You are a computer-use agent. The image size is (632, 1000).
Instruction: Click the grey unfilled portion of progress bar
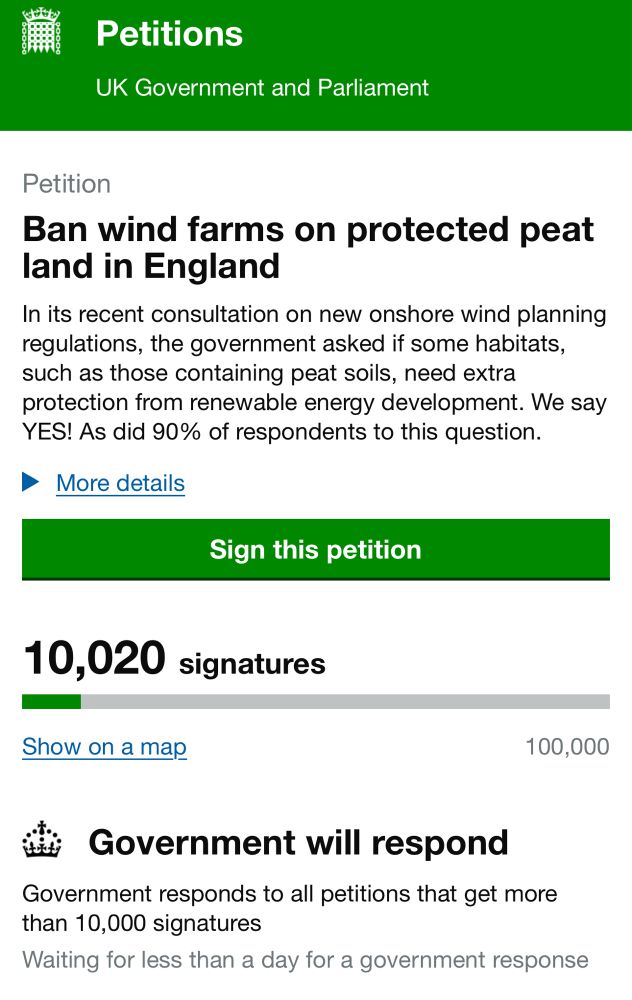coord(345,702)
